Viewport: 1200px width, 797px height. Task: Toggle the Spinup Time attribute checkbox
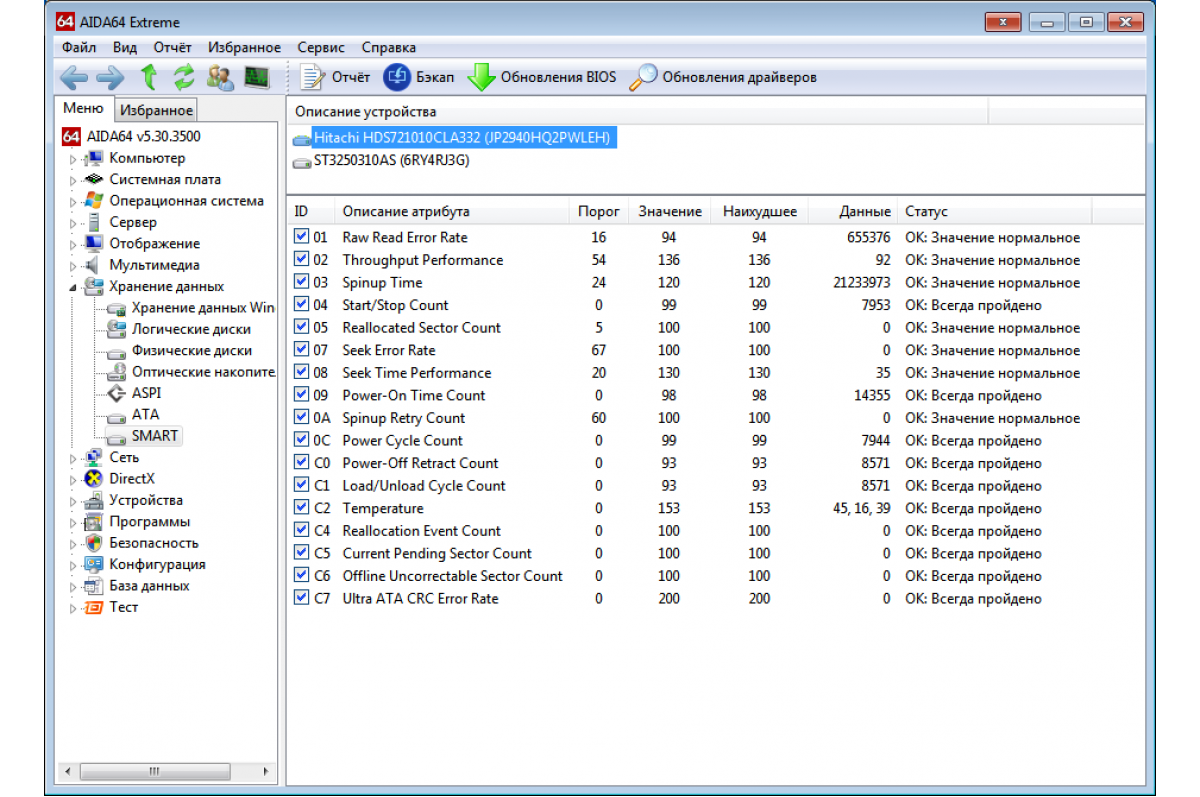302,282
